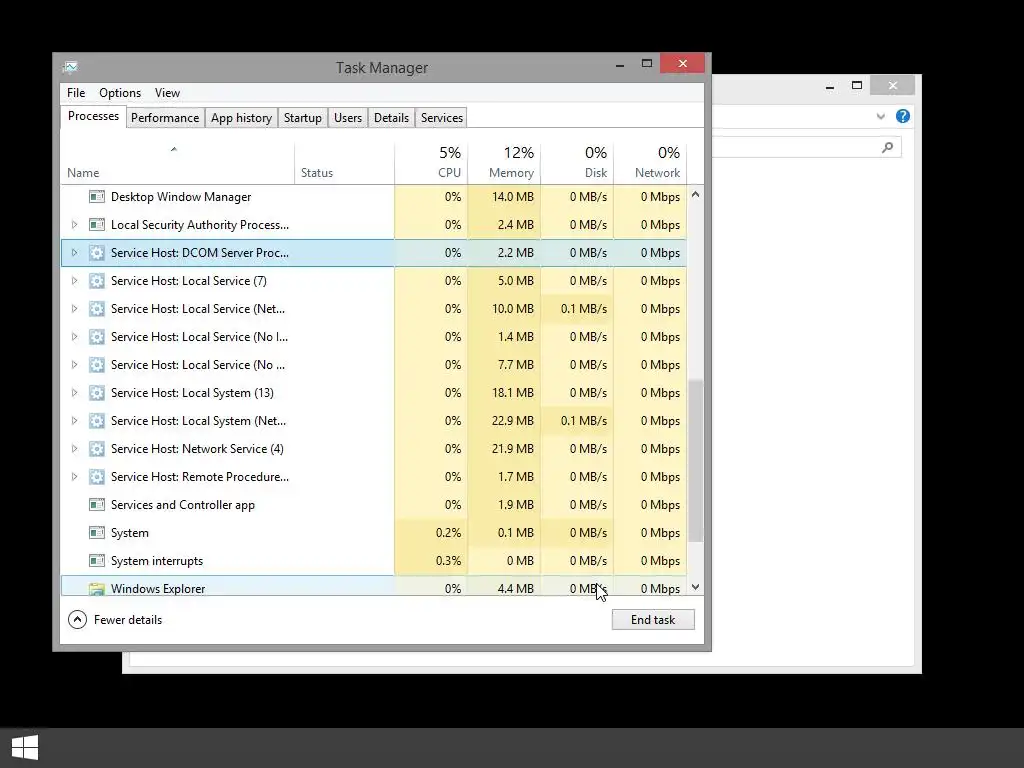Viewport: 1024px width, 768px height.
Task: Select the Windows Explorer process row
Action: pos(374,586)
